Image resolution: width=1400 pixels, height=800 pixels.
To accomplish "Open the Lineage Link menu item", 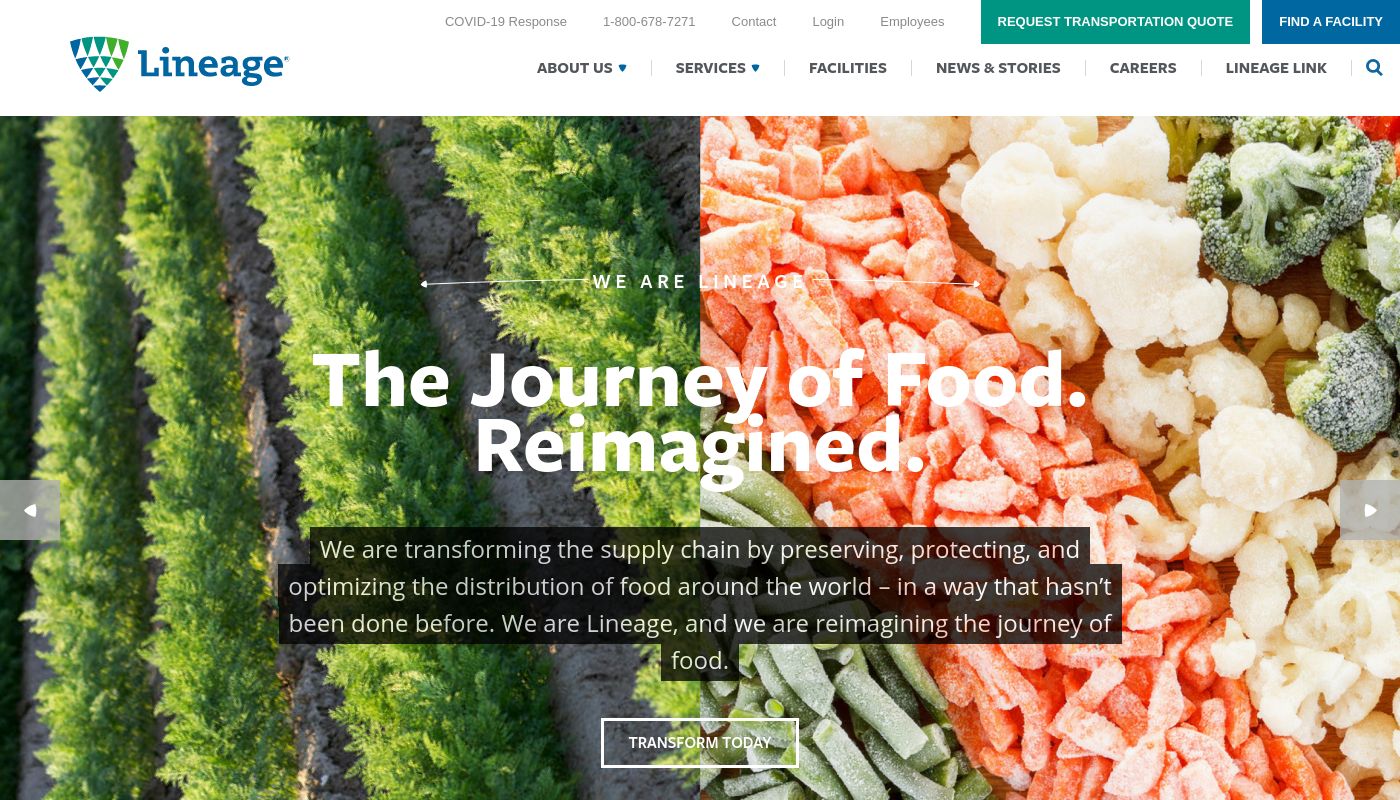I will (1276, 68).
